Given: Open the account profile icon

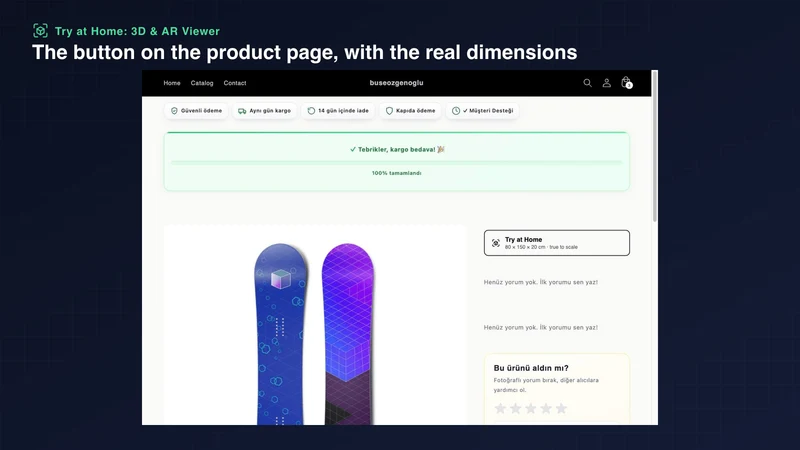Looking at the screenshot, I should point(607,83).
